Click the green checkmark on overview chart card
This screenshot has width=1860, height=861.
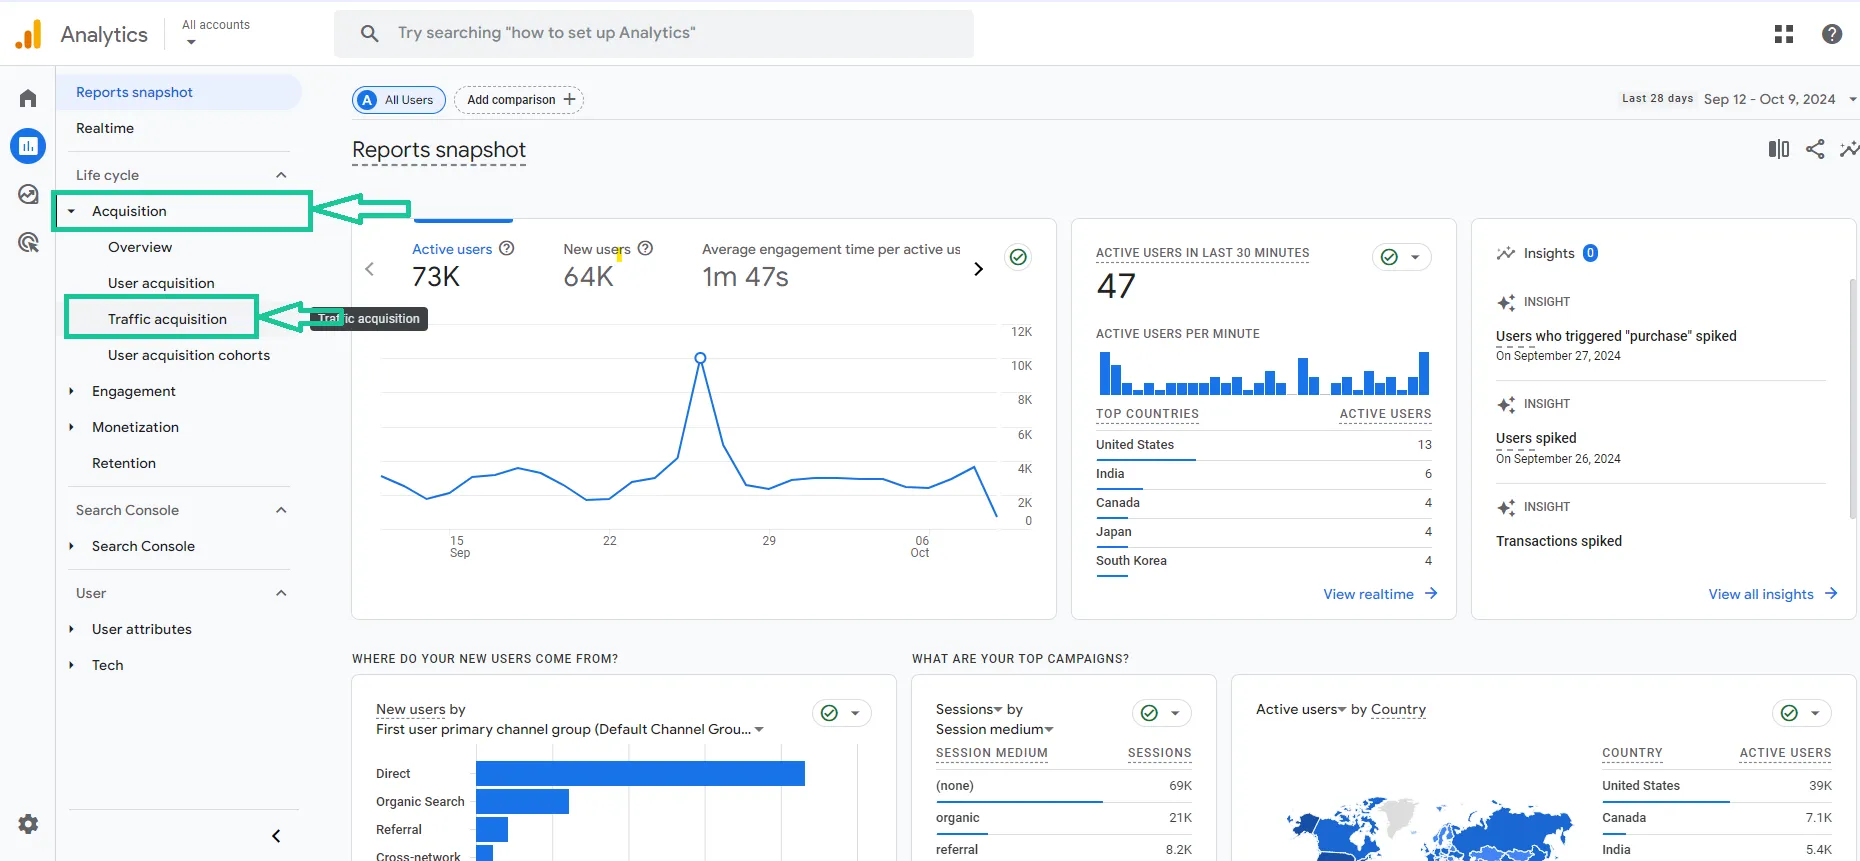[x=1018, y=257]
